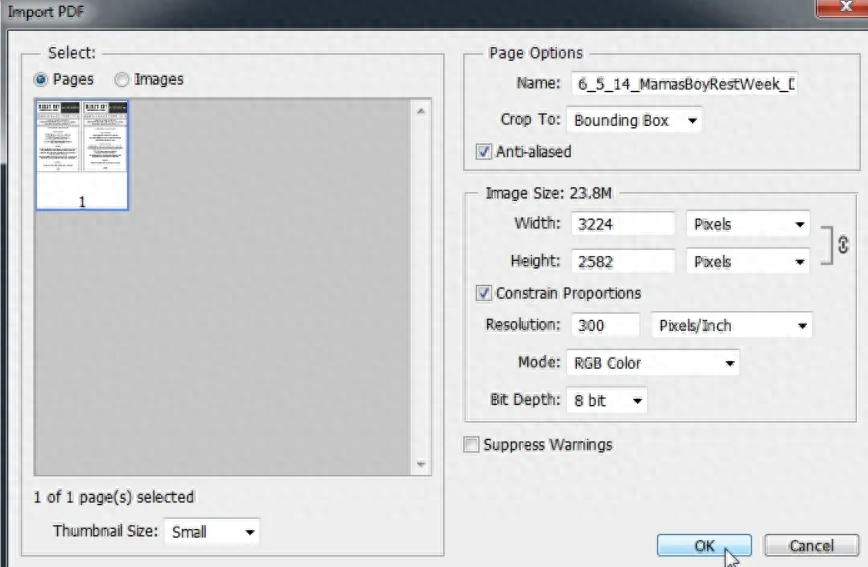Click the chain link constrain icon

point(843,244)
